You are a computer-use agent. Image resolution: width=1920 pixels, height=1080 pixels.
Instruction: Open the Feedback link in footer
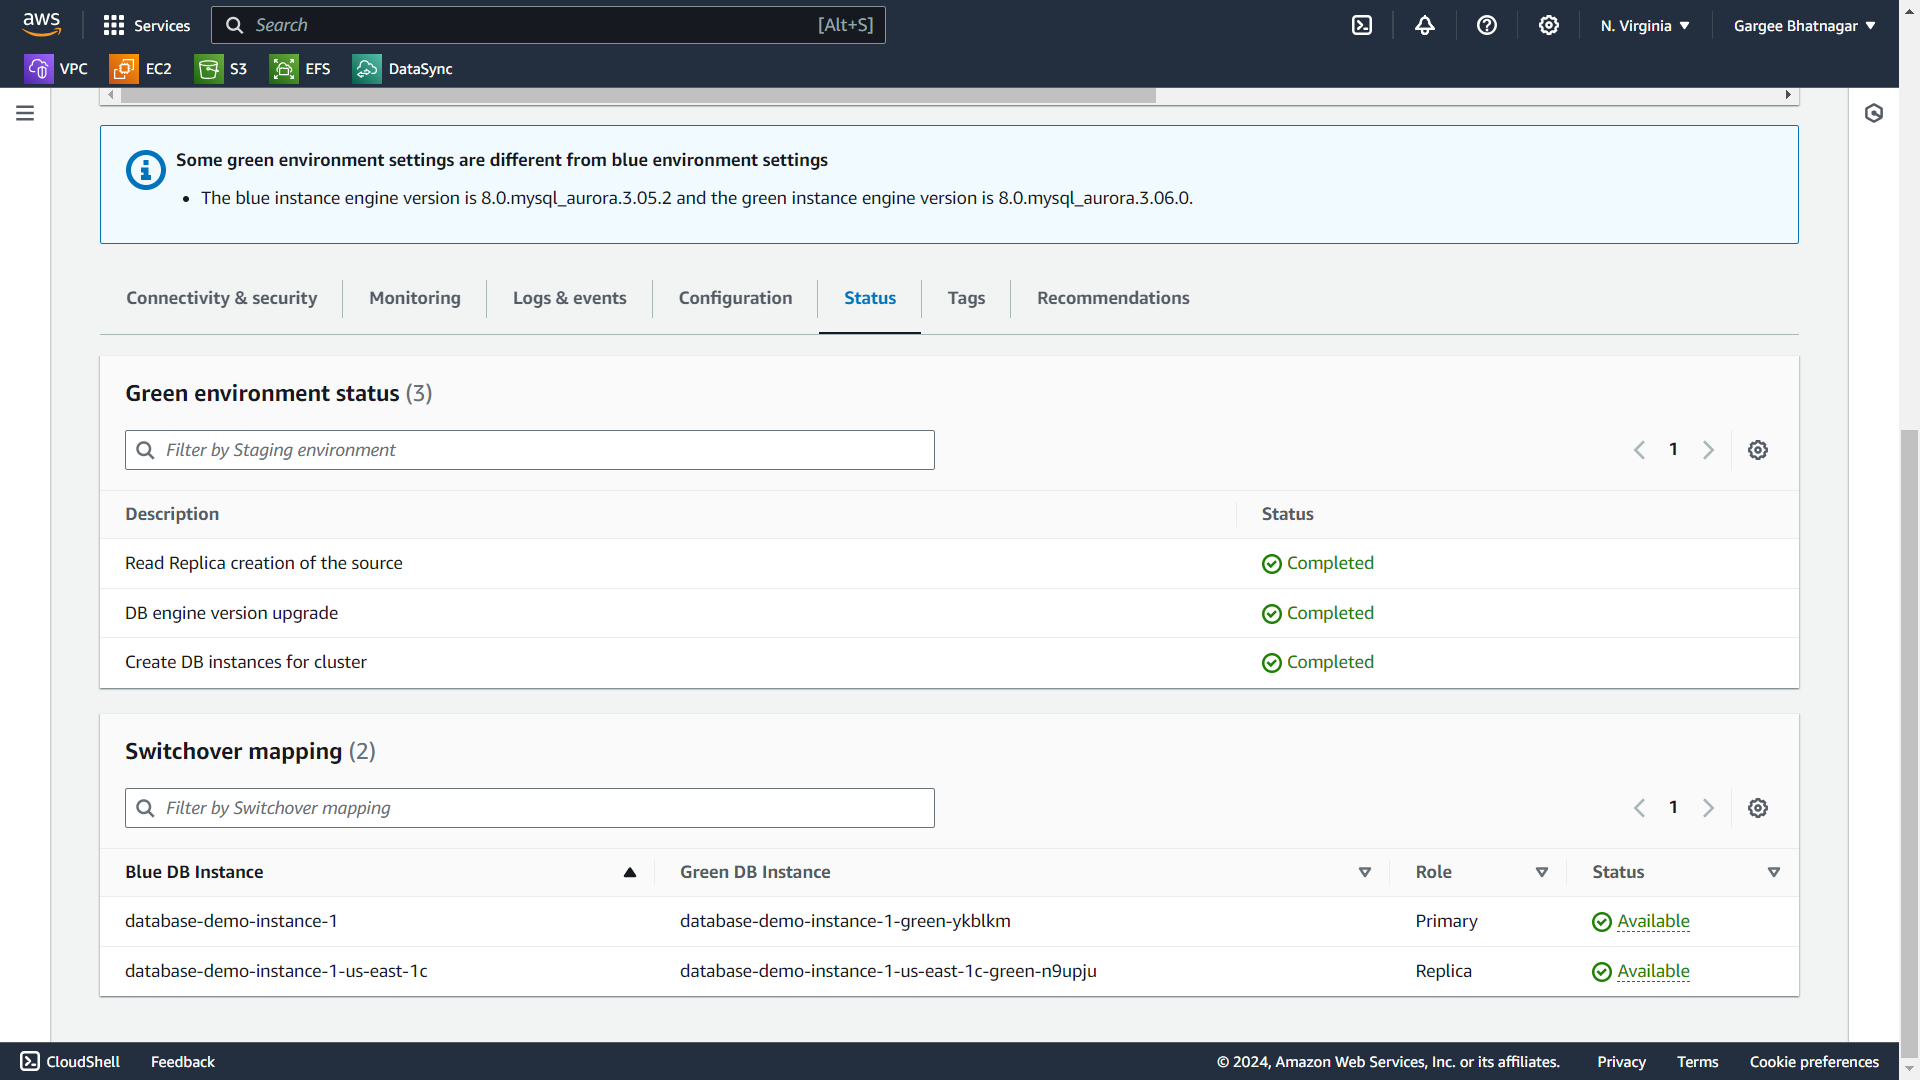coord(182,1062)
